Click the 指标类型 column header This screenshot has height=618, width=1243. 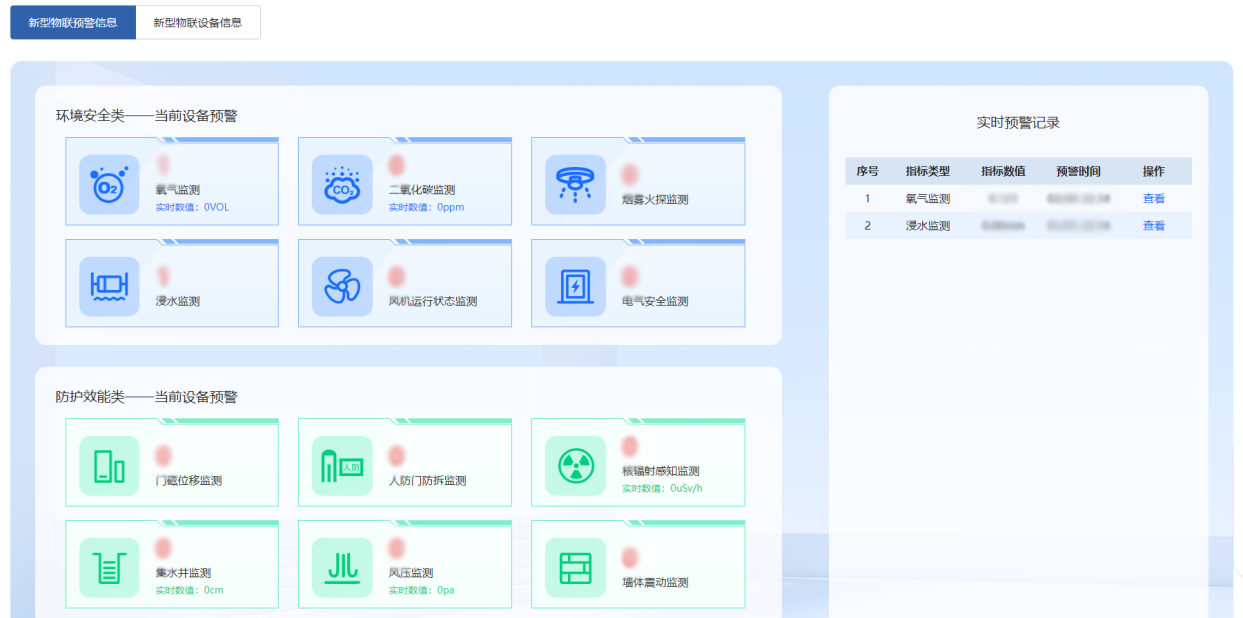tap(928, 171)
